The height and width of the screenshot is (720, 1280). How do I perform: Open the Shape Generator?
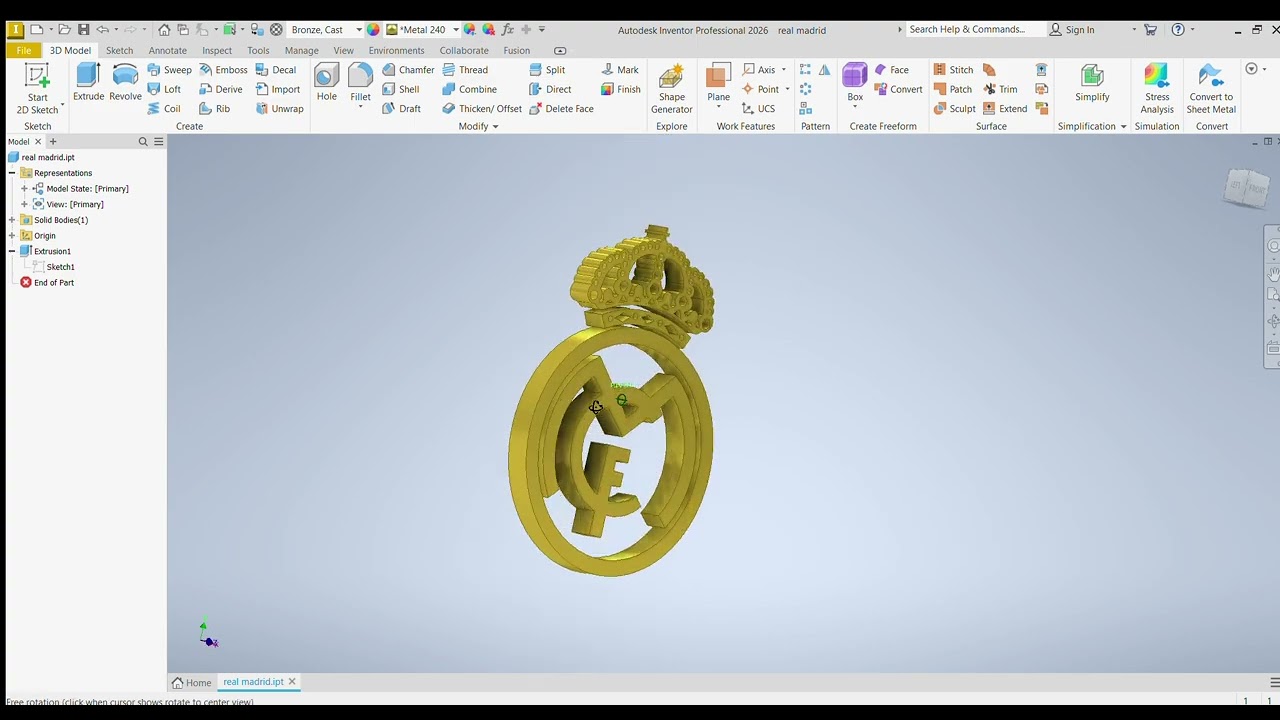[x=672, y=89]
